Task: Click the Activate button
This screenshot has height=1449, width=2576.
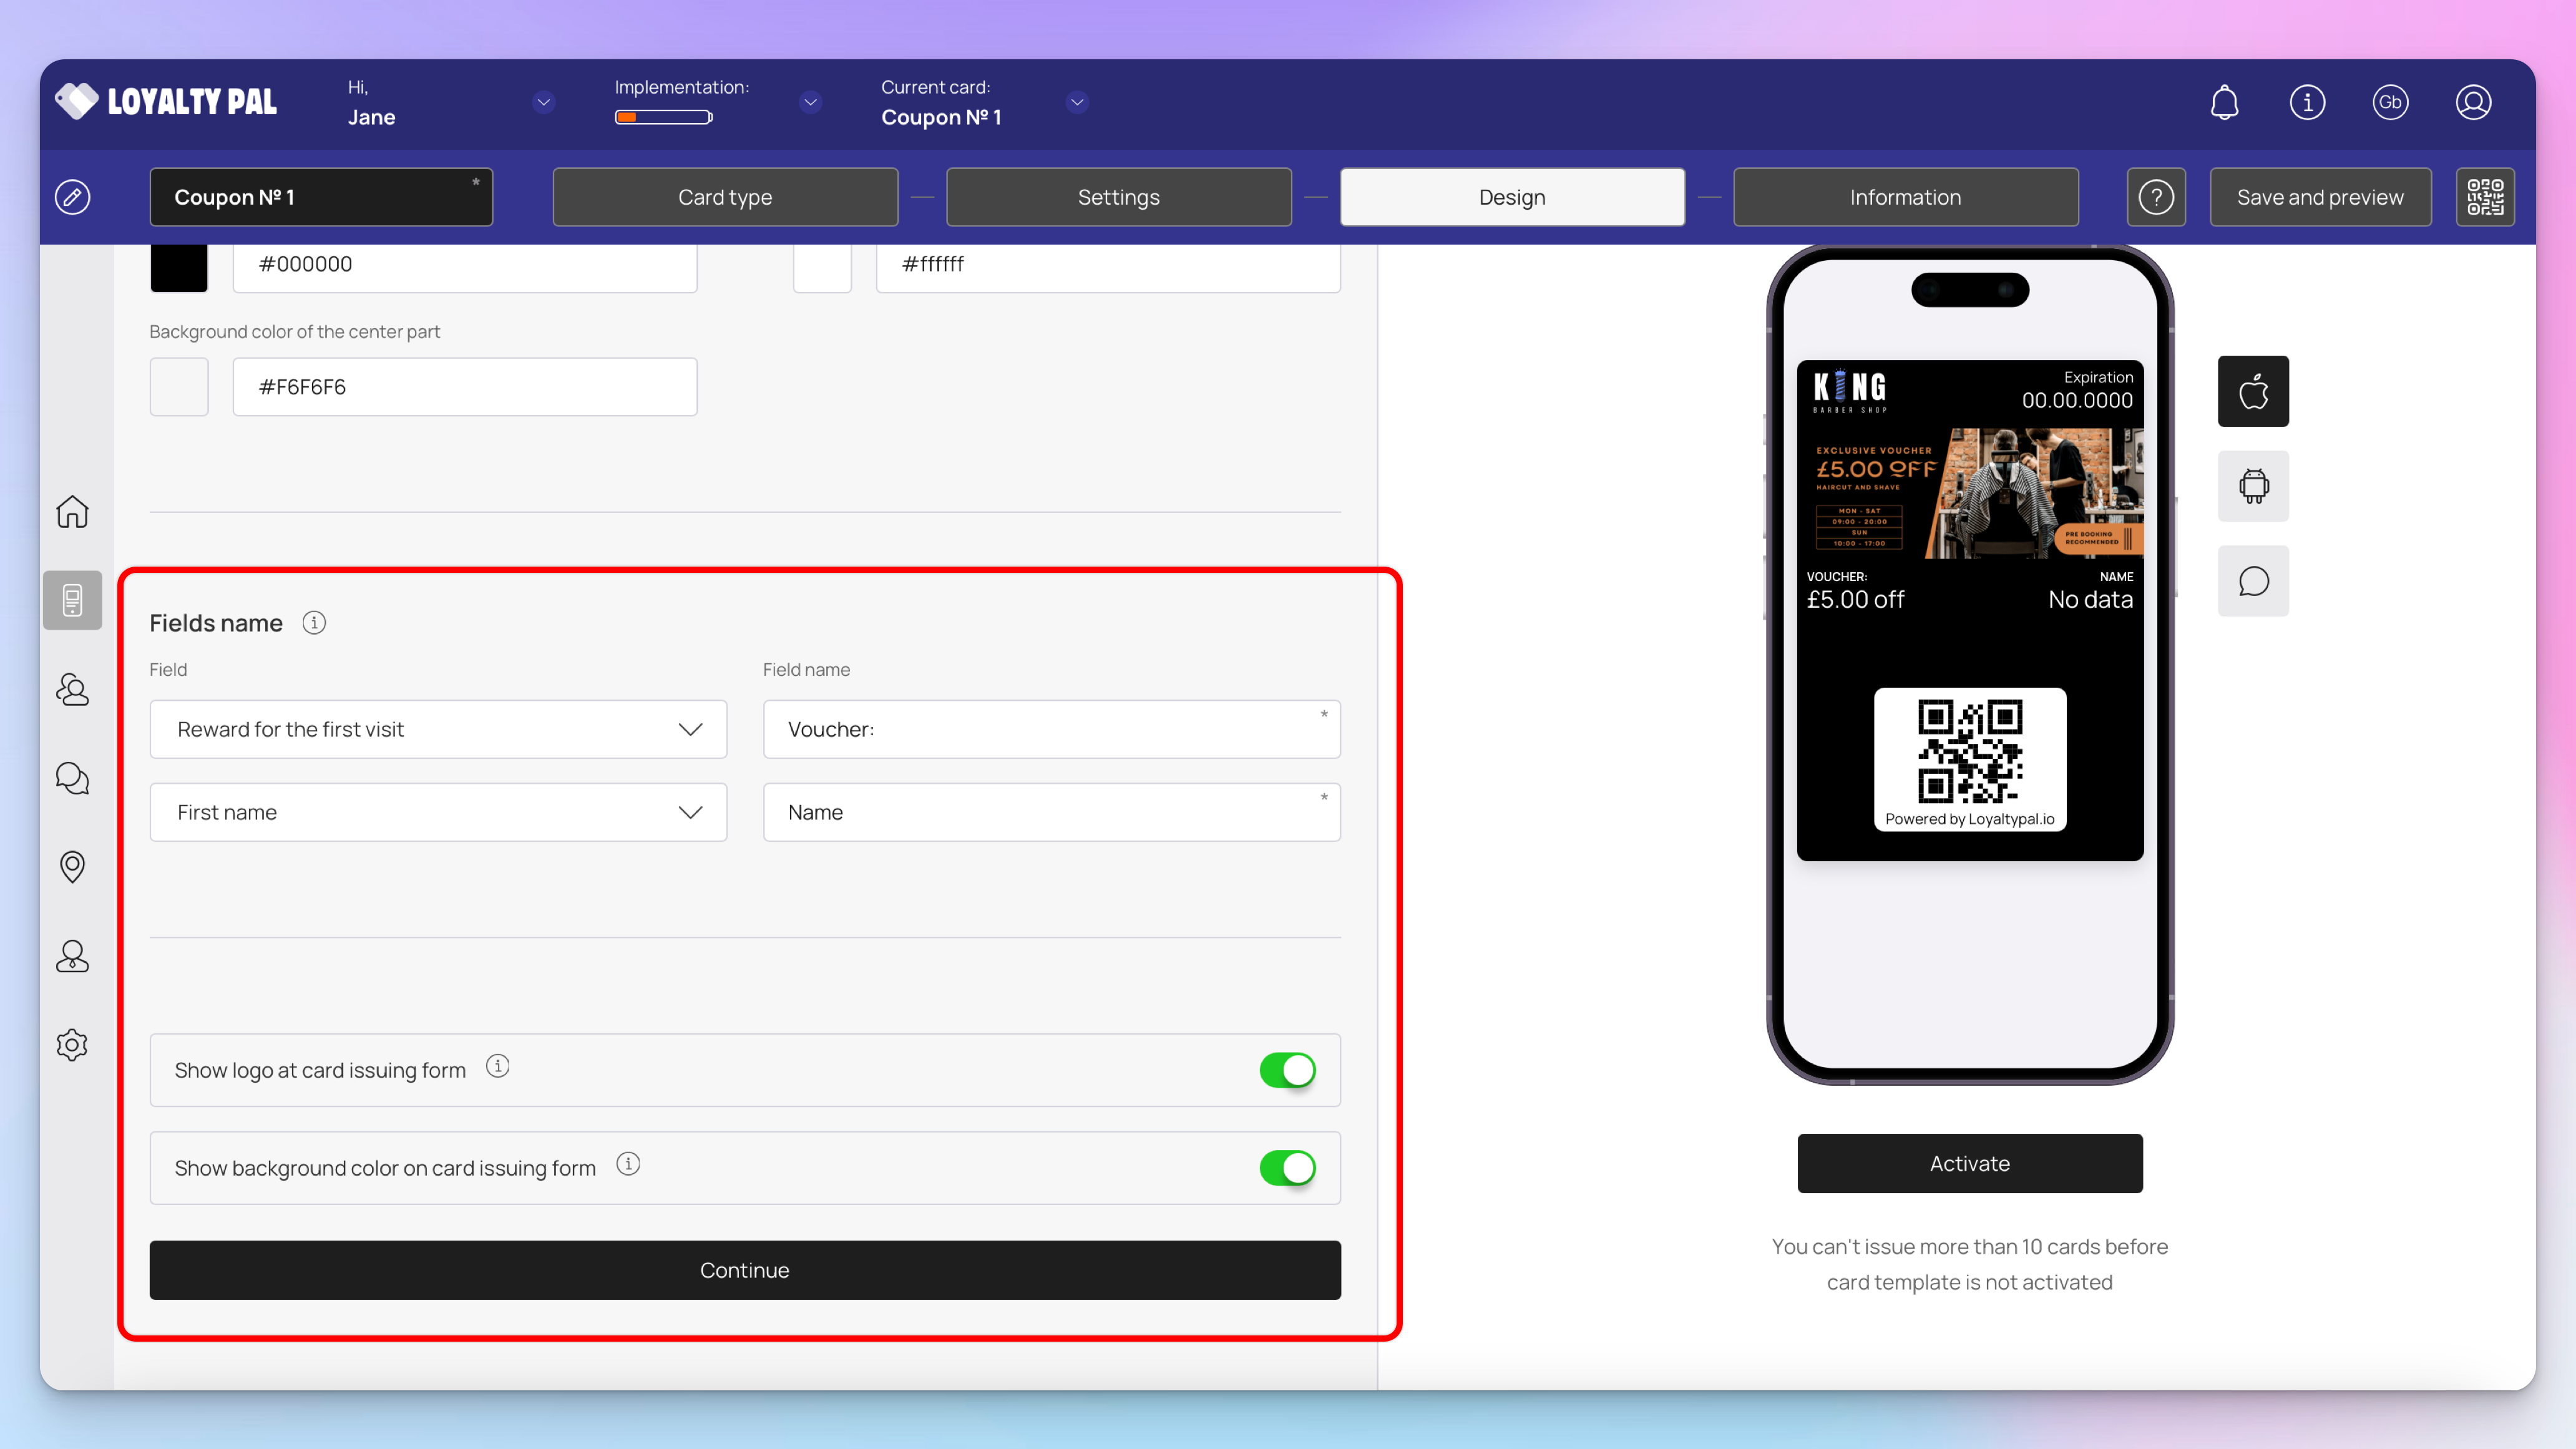Action: pyautogui.click(x=1969, y=1163)
